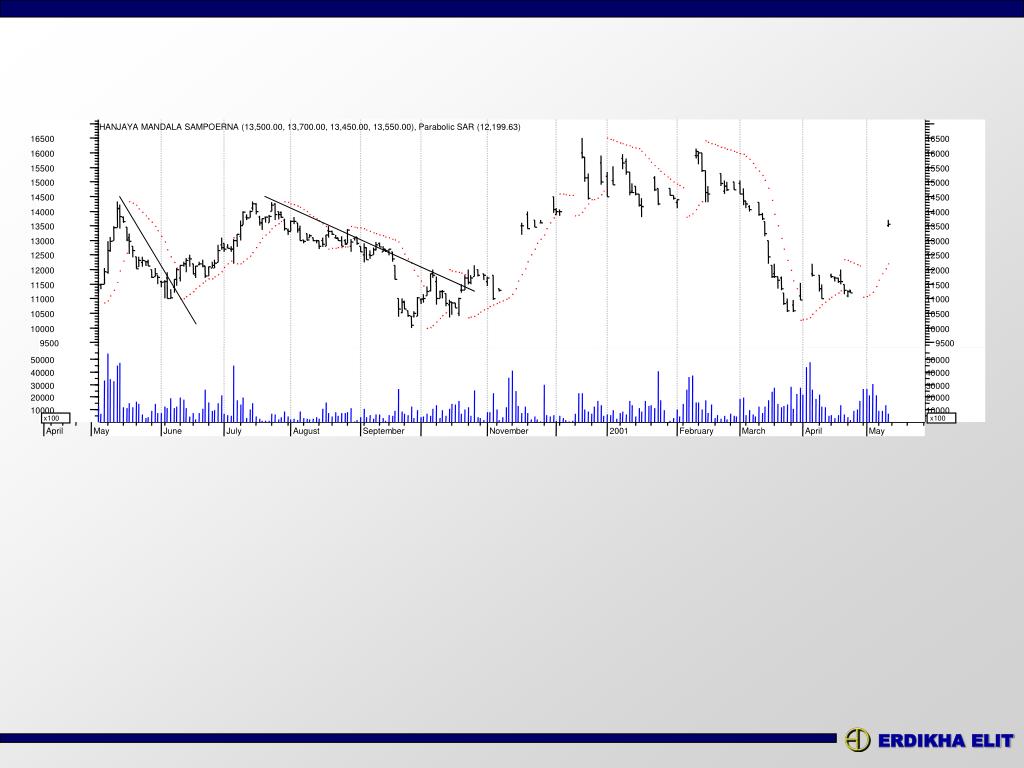The width and height of the screenshot is (1024, 768).
Task: Click the left x100 volume scale box
Action: click(x=56, y=418)
